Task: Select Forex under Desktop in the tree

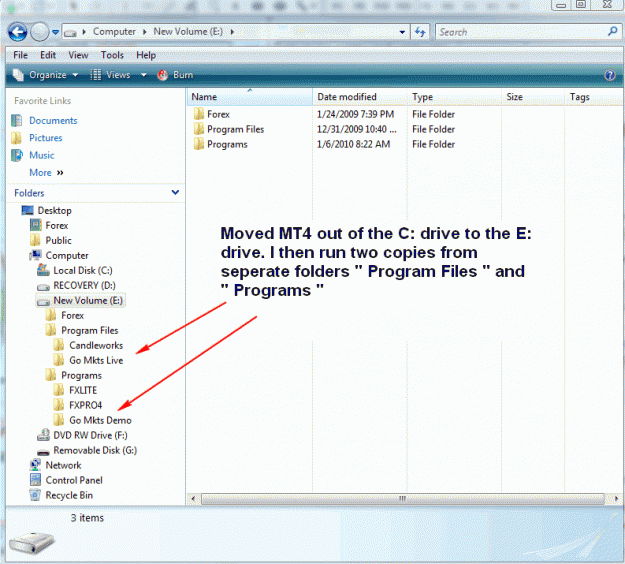Action: point(57,226)
